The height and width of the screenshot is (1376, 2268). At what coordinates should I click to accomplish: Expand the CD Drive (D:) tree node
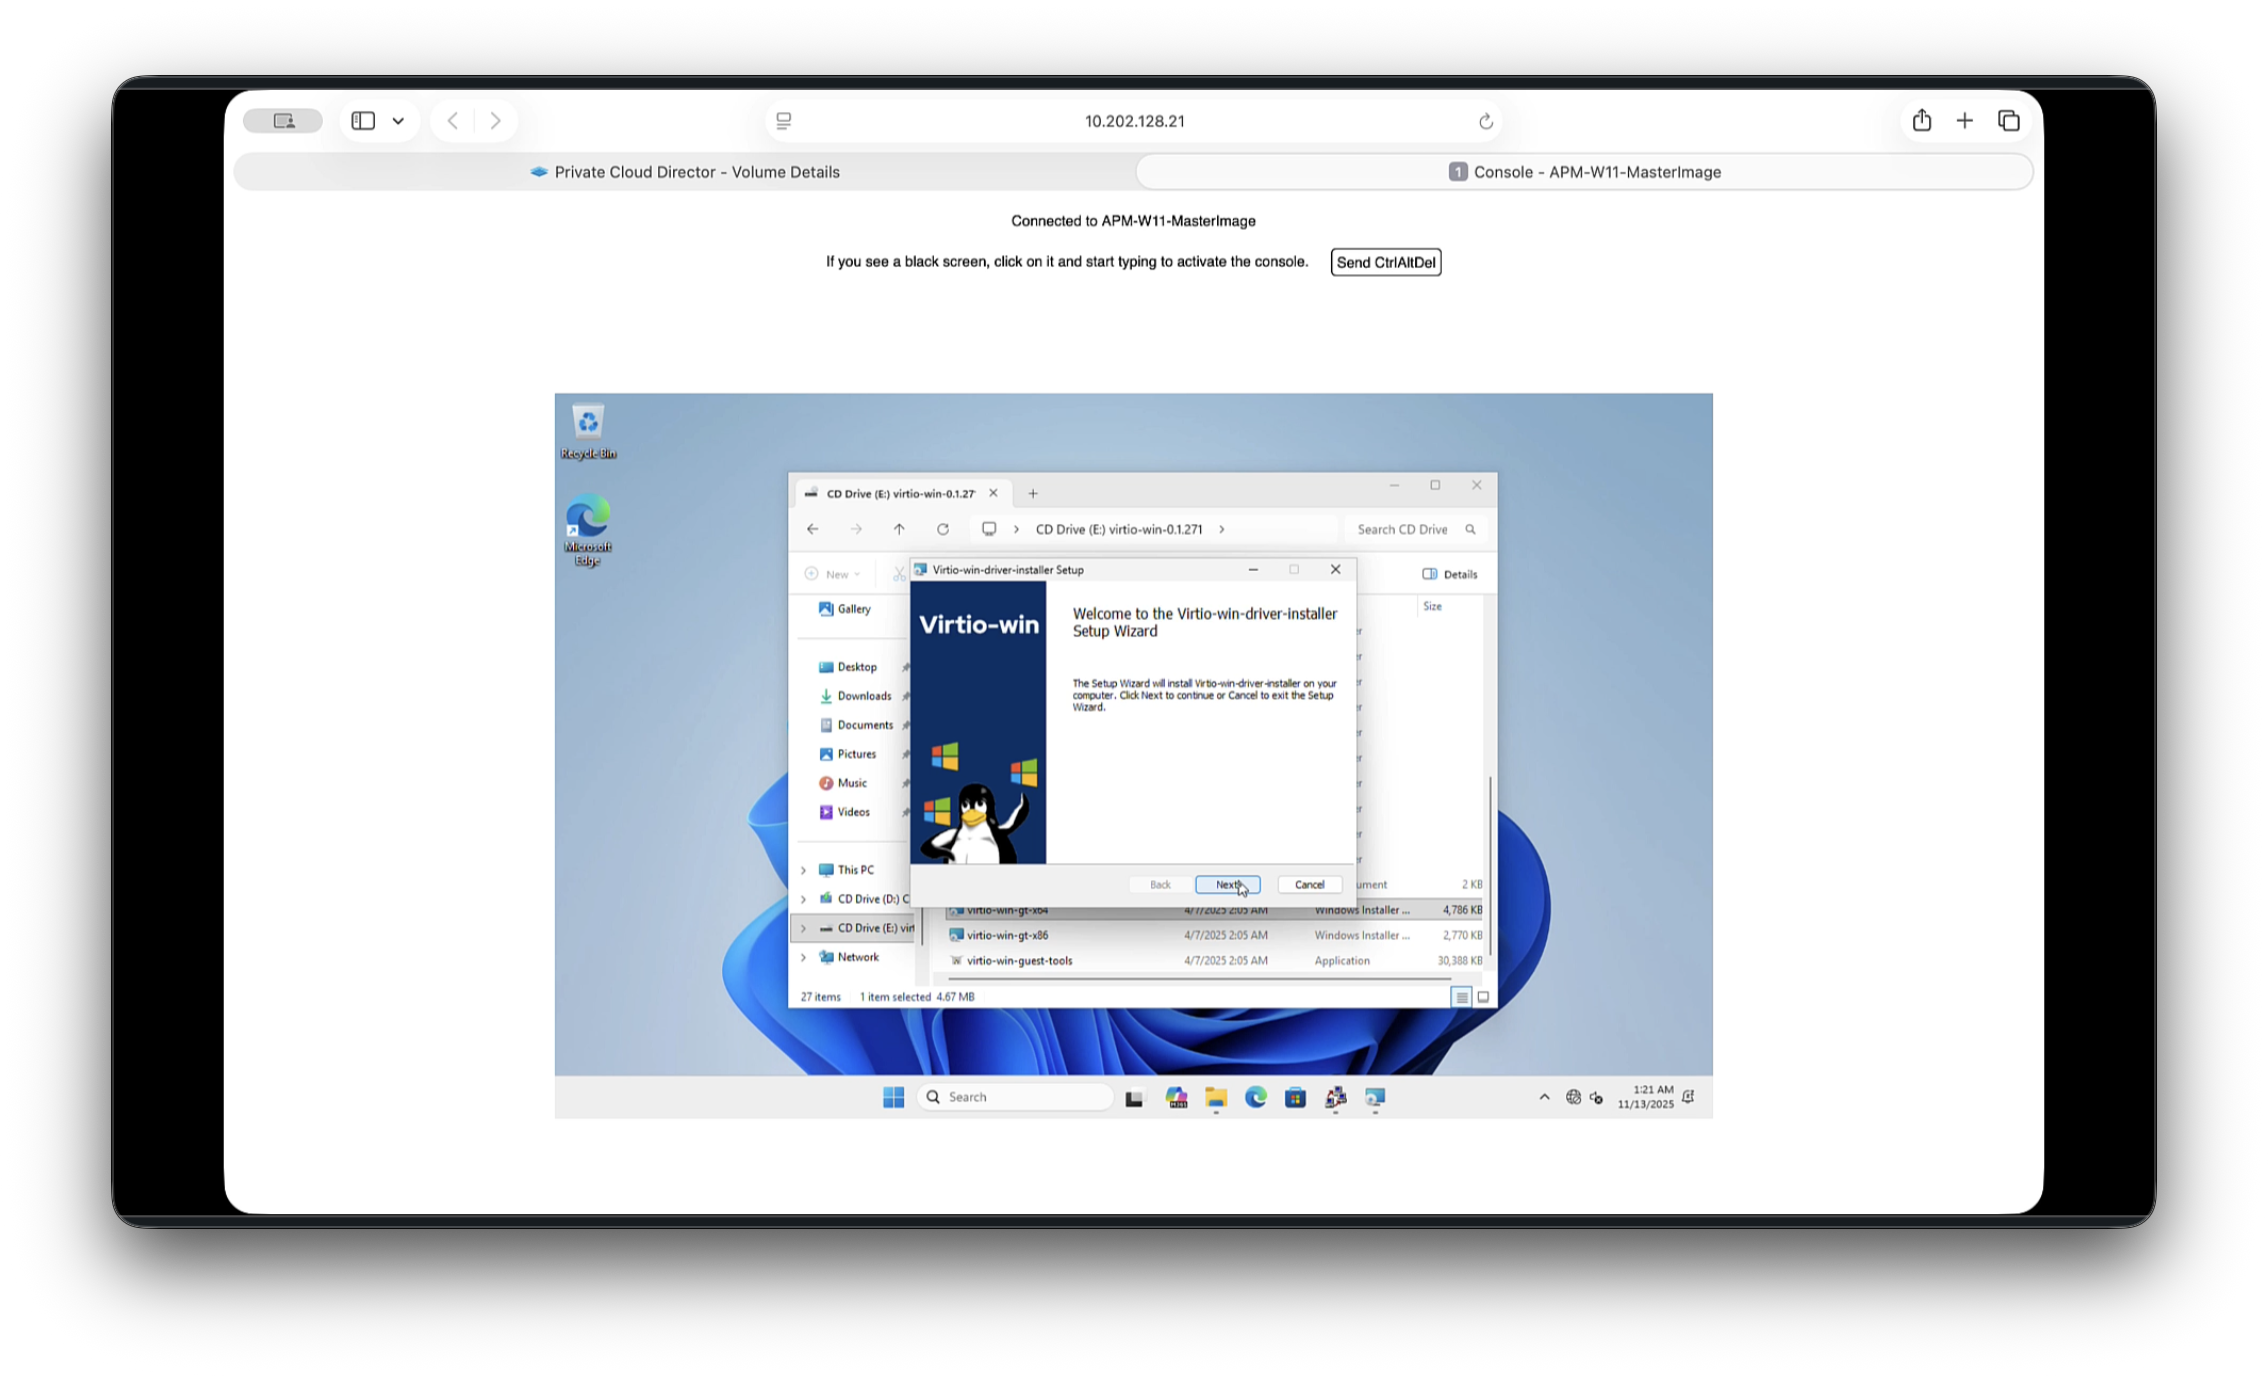pyautogui.click(x=803, y=899)
